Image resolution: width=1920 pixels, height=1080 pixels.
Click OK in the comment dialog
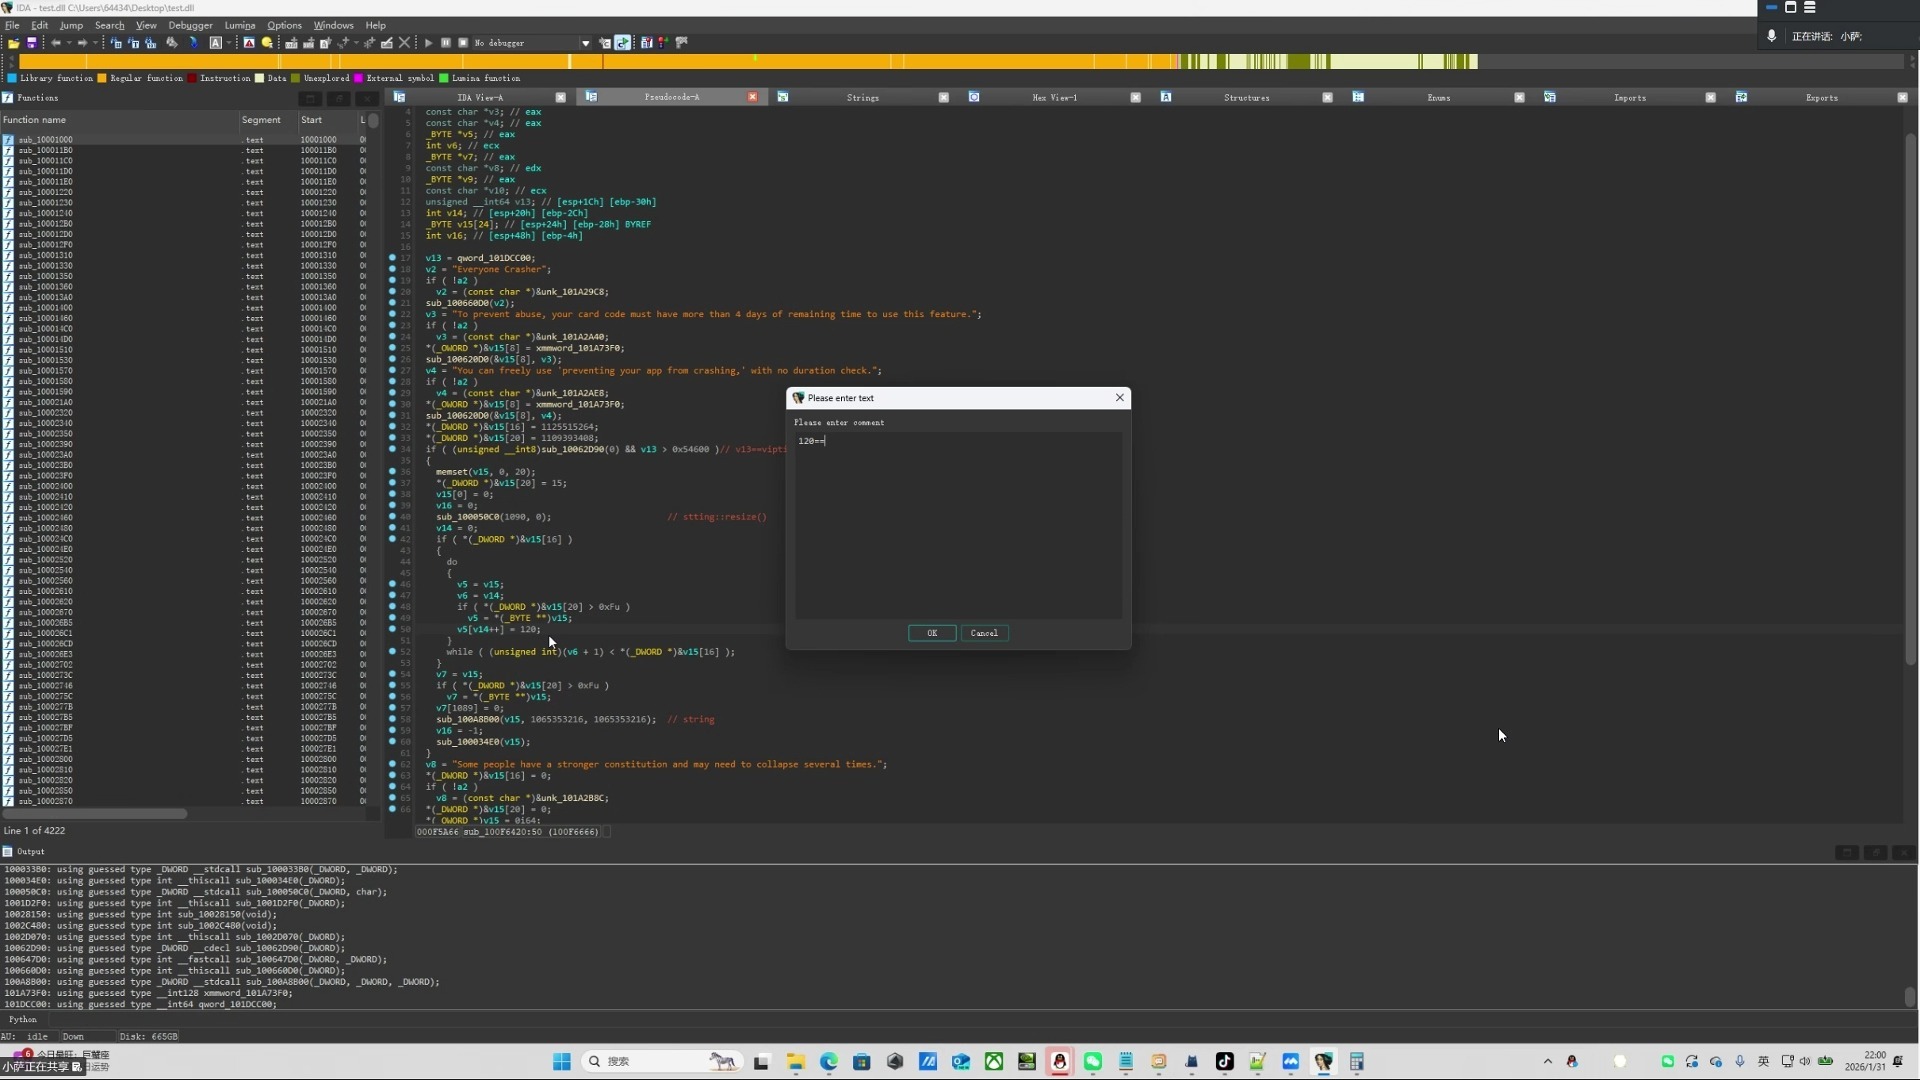click(x=931, y=633)
